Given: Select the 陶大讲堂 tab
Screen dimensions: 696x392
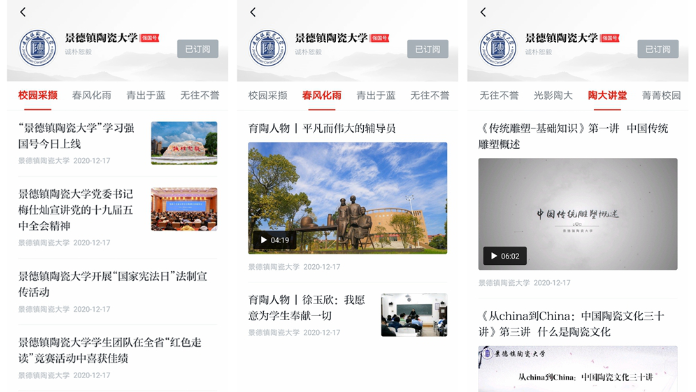Looking at the screenshot, I should (x=607, y=95).
